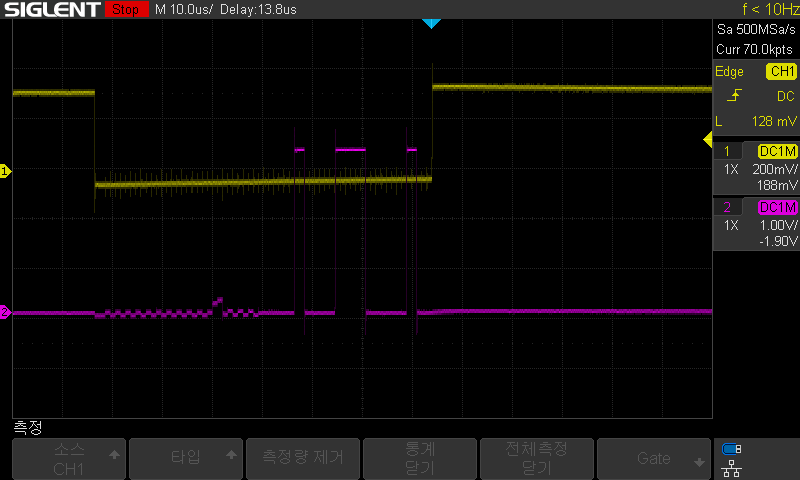Click the Stop run status indicator

[x=127, y=9]
